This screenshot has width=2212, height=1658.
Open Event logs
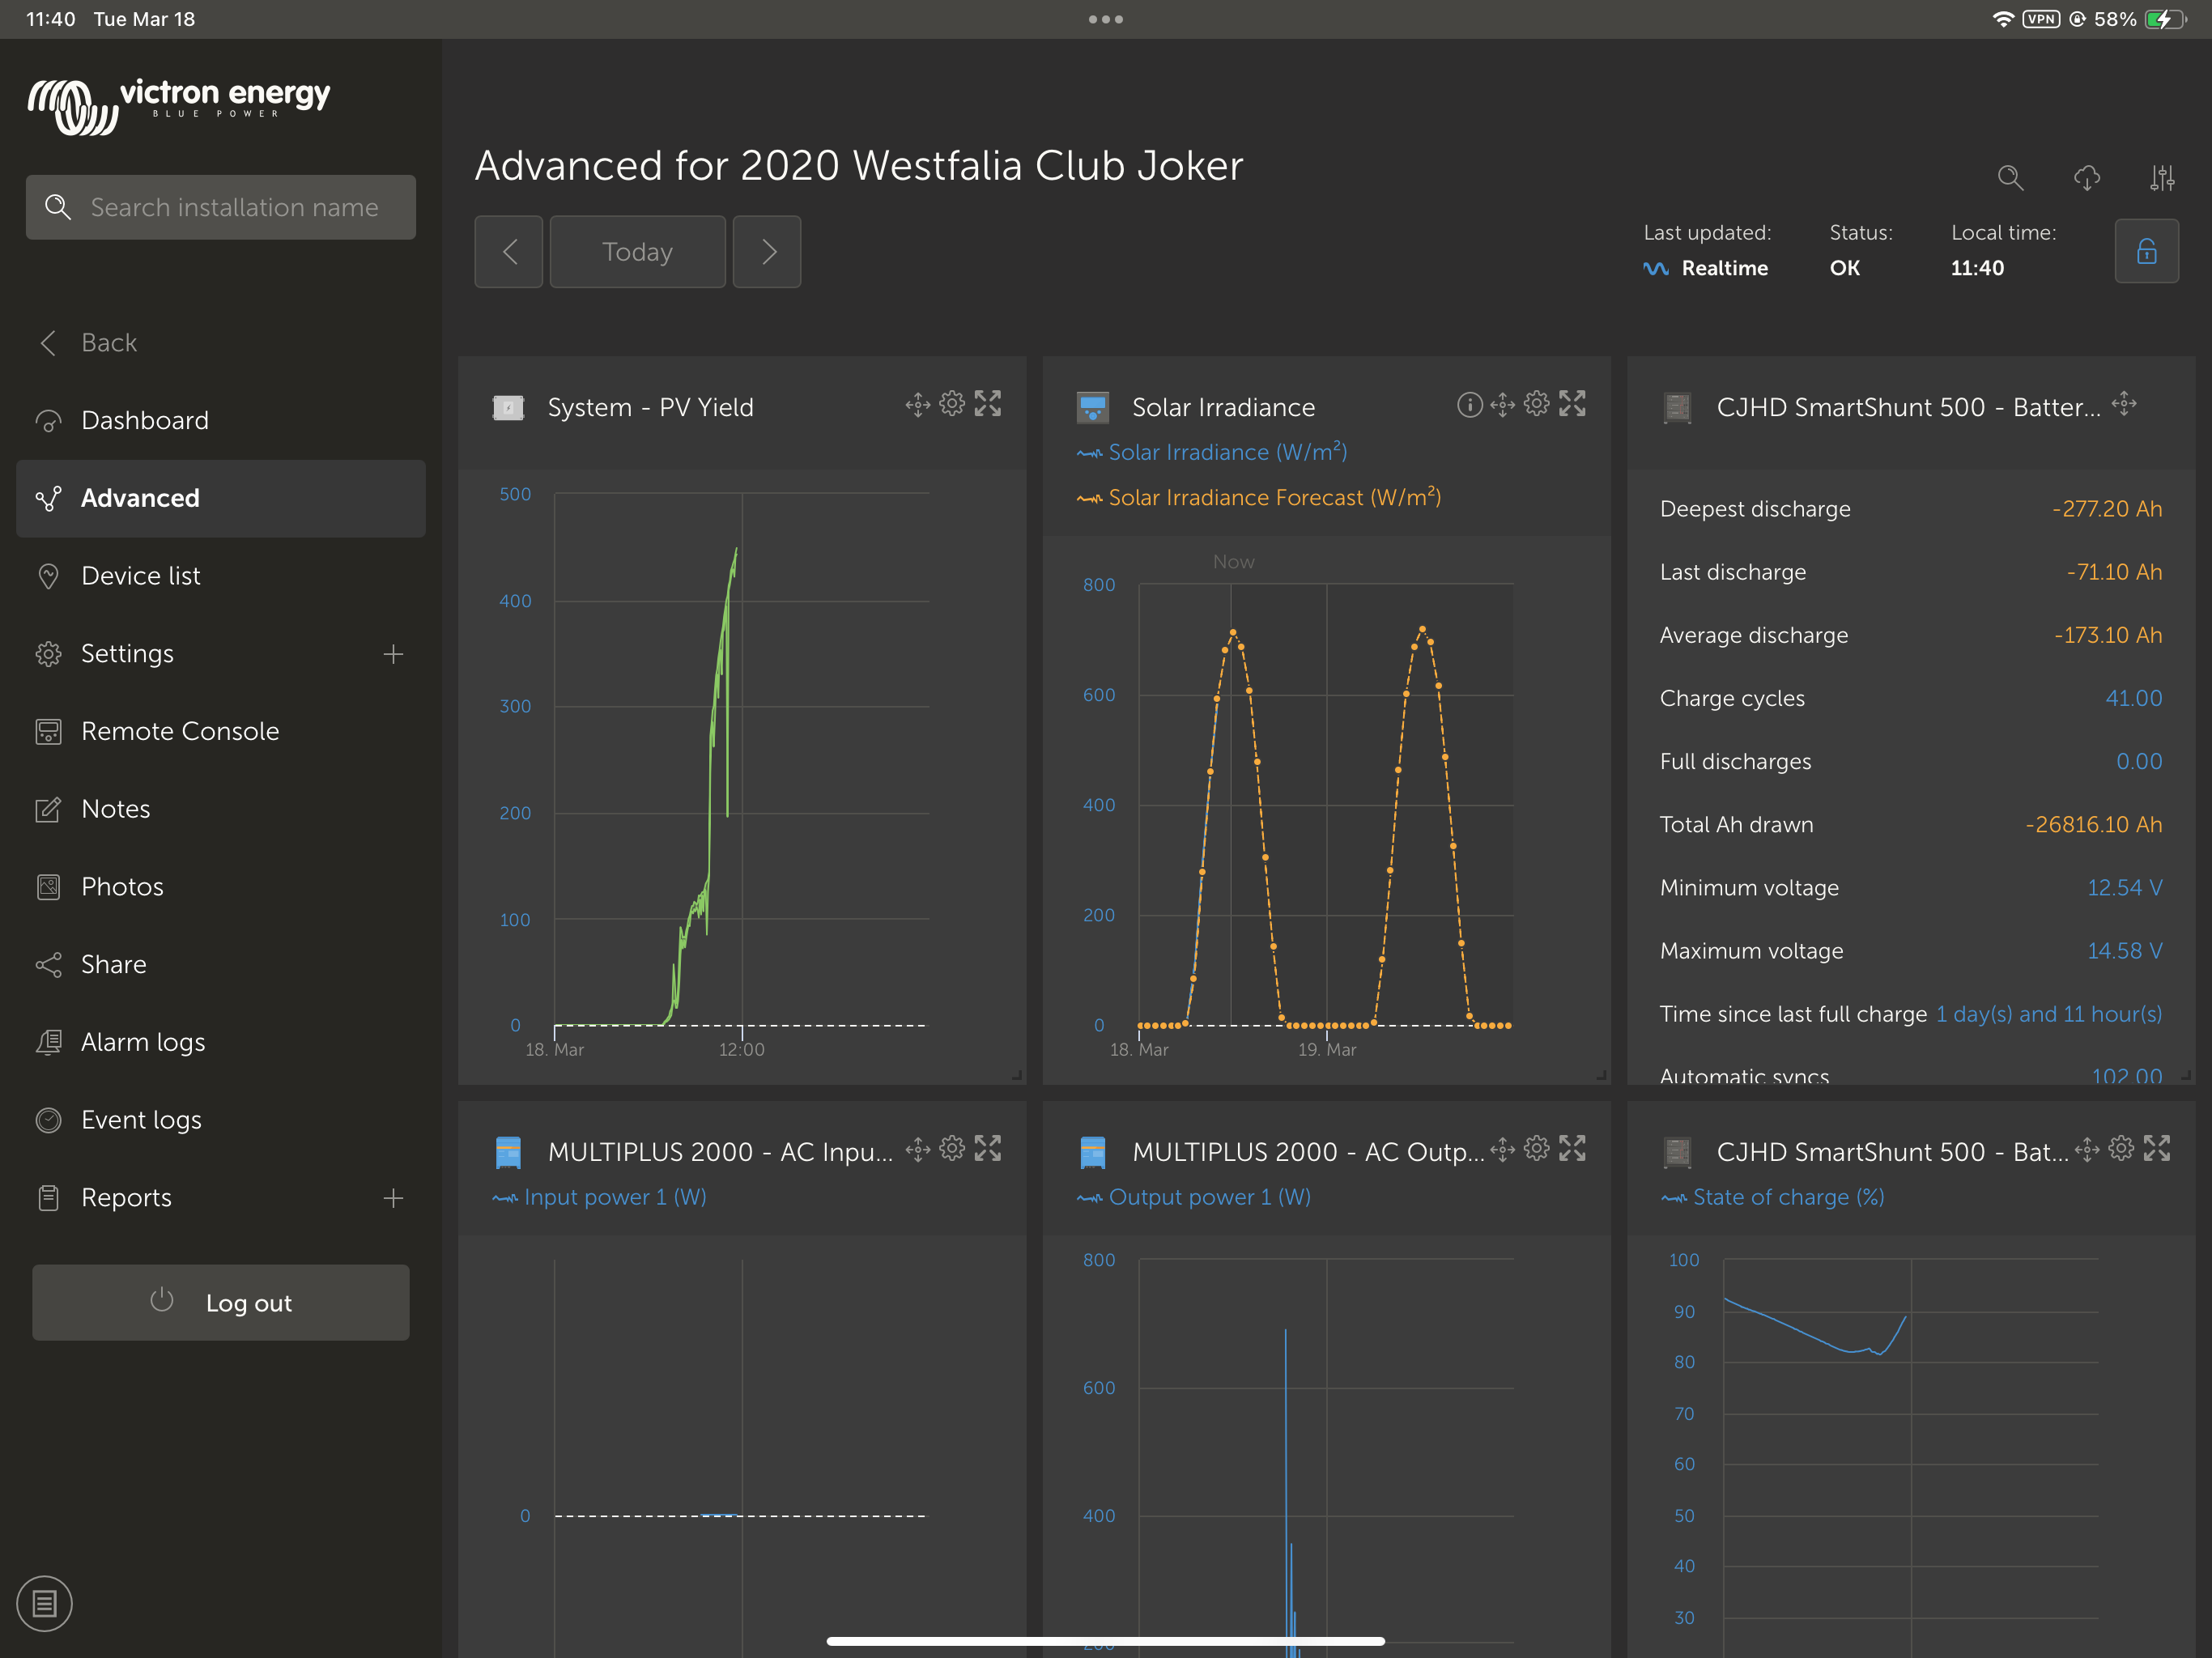click(x=221, y=1120)
